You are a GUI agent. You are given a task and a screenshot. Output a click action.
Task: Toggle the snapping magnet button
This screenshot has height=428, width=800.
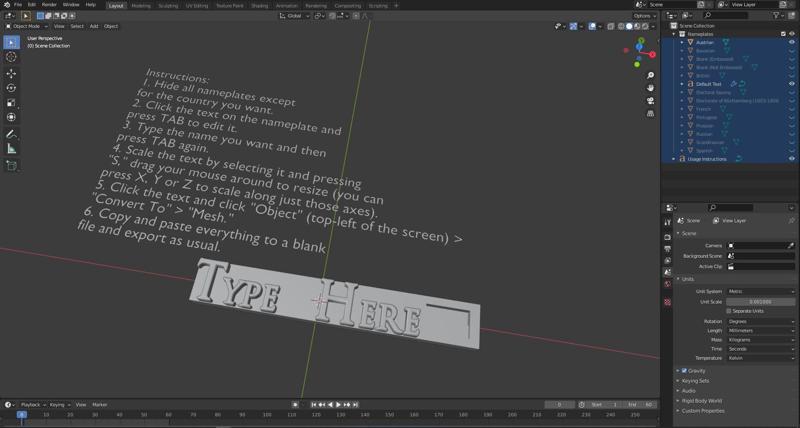[332, 16]
